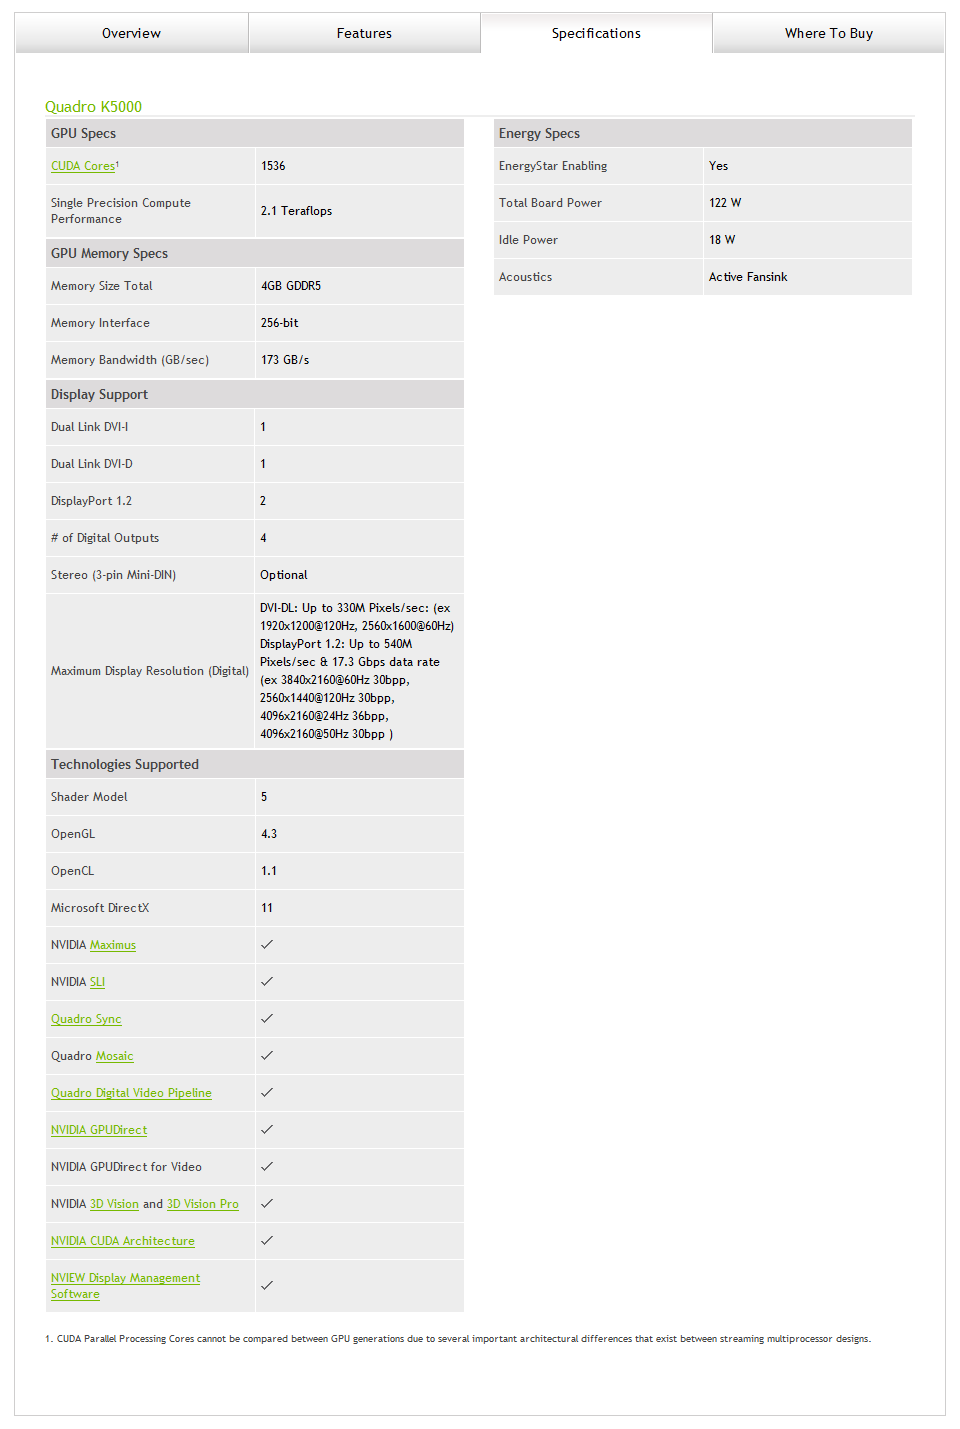The width and height of the screenshot is (960, 1429).
Task: Click the Mosaic link
Action: [x=114, y=1056]
